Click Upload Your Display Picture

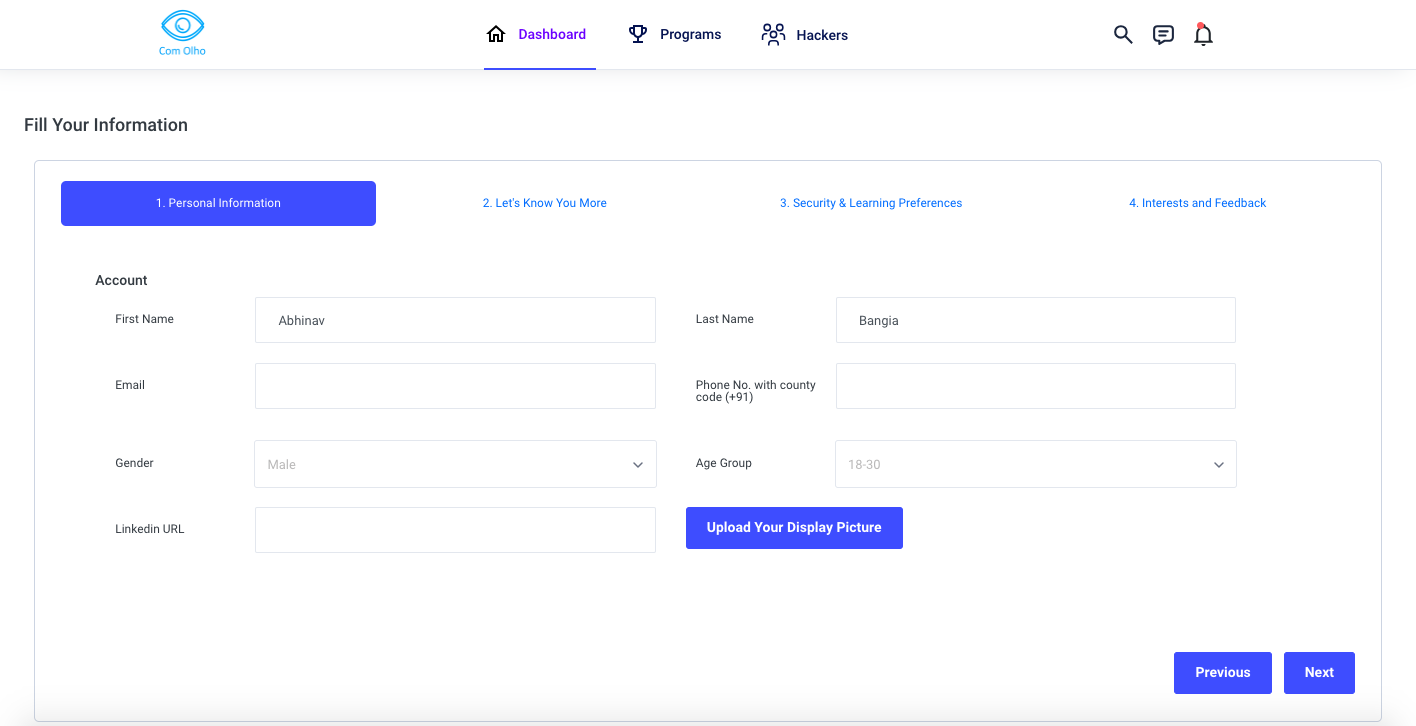coord(794,528)
